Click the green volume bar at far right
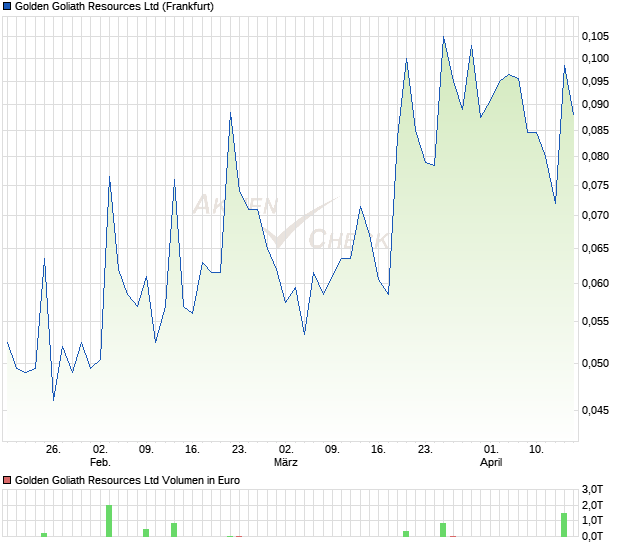 [564, 524]
